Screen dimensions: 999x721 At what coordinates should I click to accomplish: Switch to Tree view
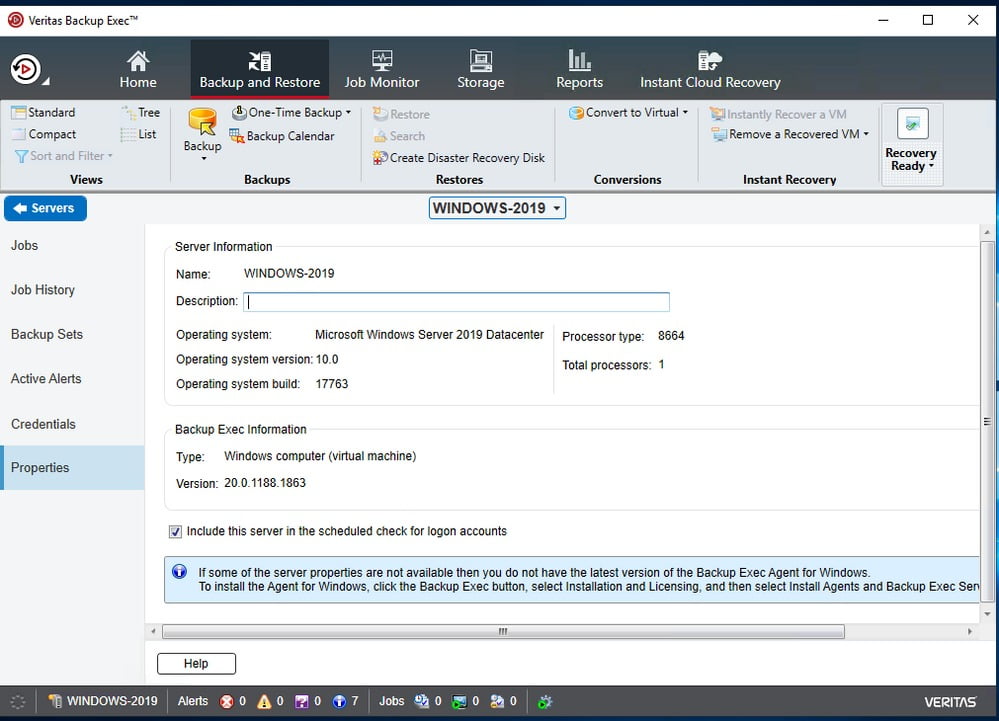(x=141, y=113)
